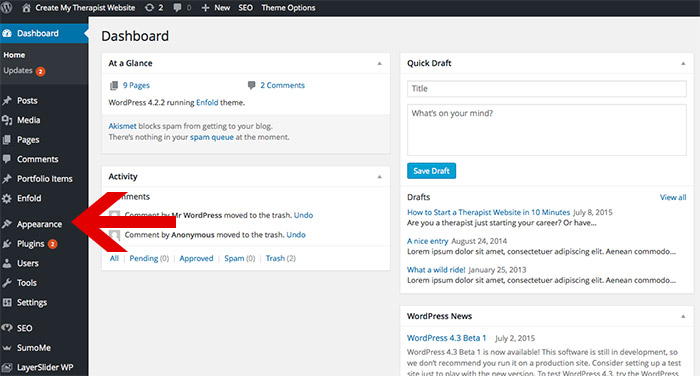Click the WordPress logo icon

tap(7, 8)
